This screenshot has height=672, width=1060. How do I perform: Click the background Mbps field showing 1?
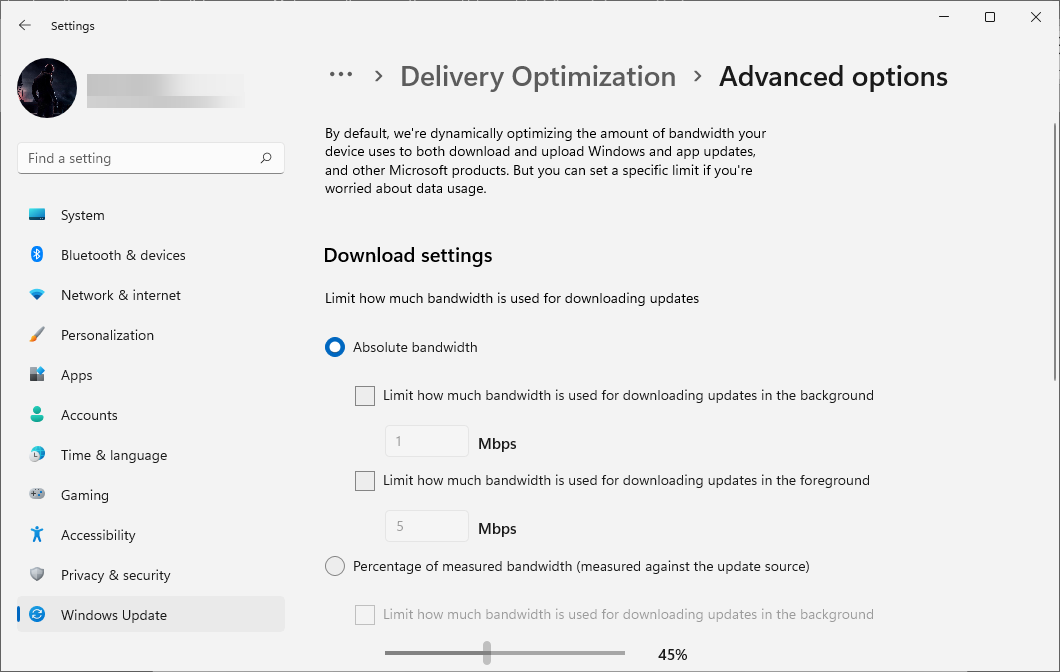coord(427,441)
